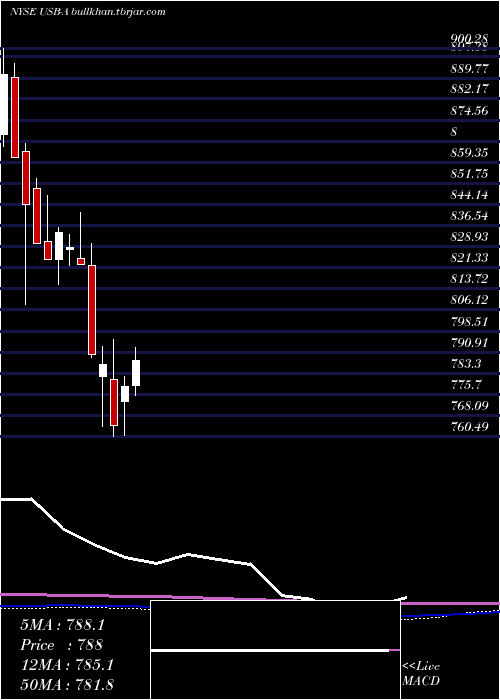
Task: Select the 874.56 price axis label
Action: (469, 111)
